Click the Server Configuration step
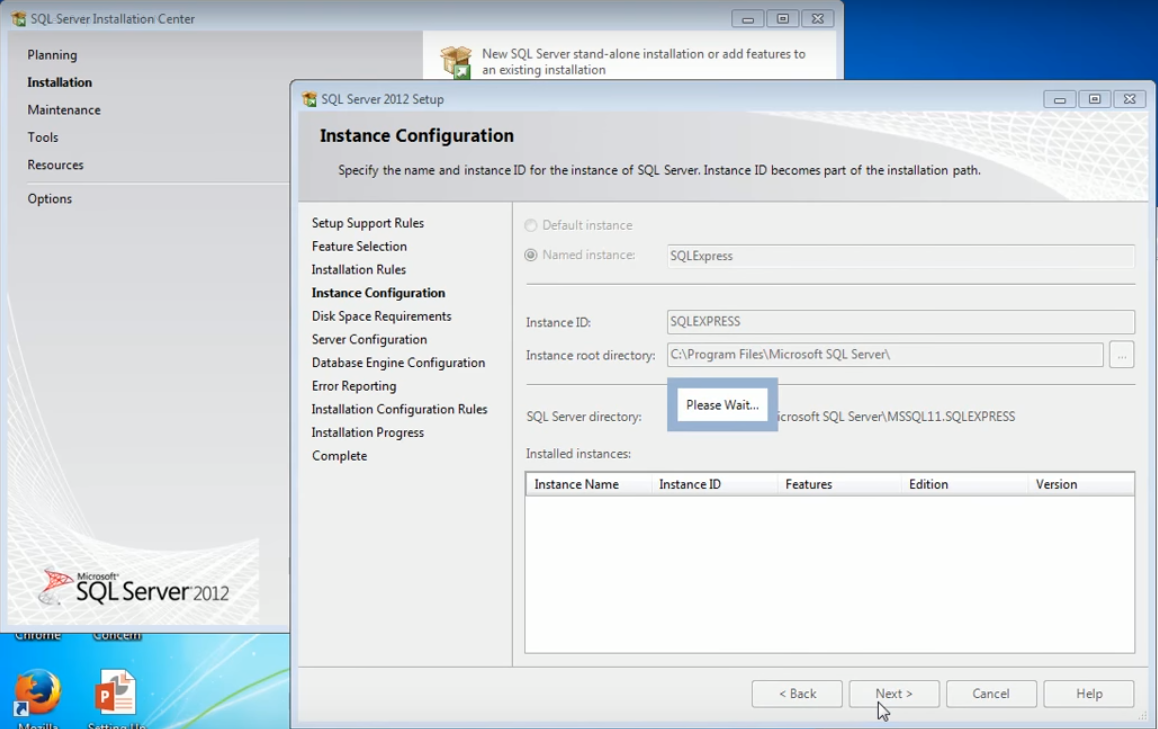1158x729 pixels. coord(369,339)
